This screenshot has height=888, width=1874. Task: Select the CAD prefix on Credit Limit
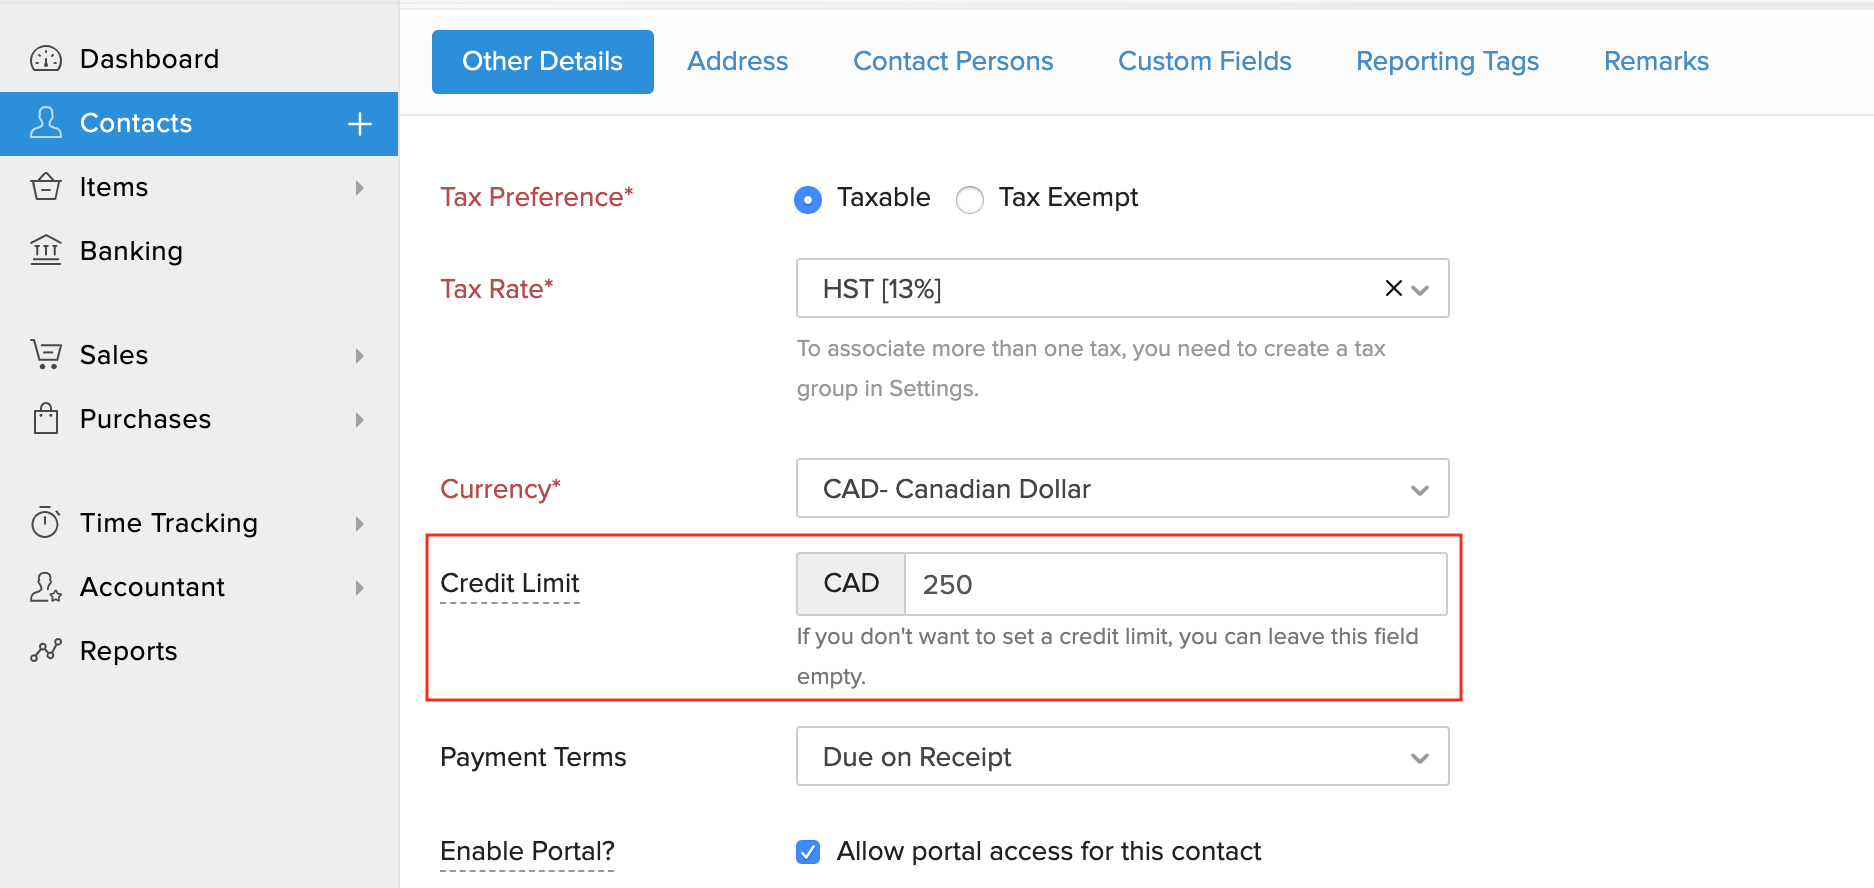pyautogui.click(x=849, y=584)
